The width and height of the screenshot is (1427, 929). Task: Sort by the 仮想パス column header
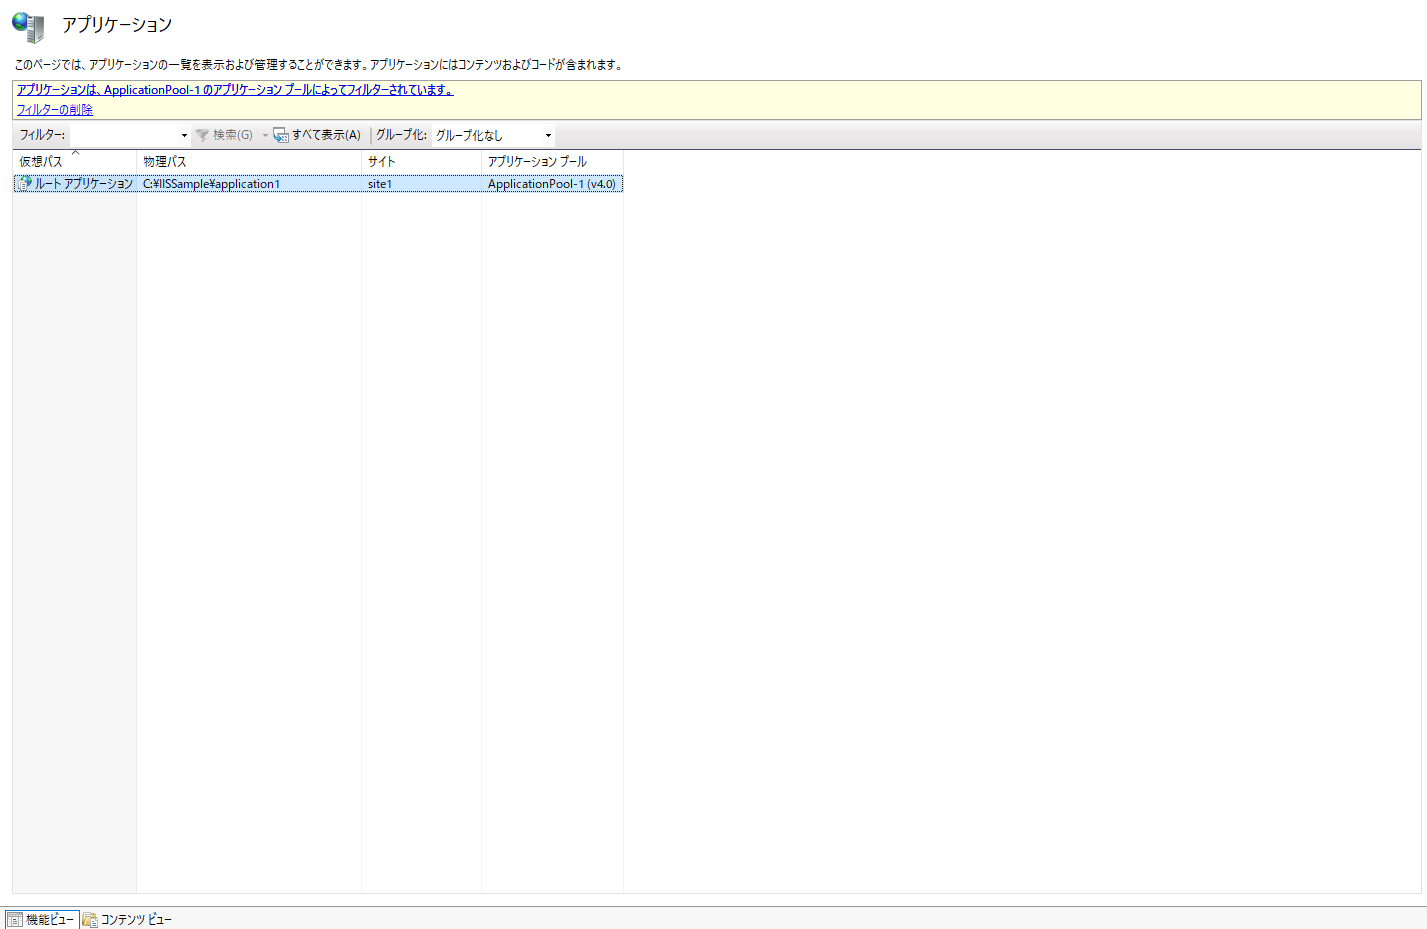coord(75,161)
